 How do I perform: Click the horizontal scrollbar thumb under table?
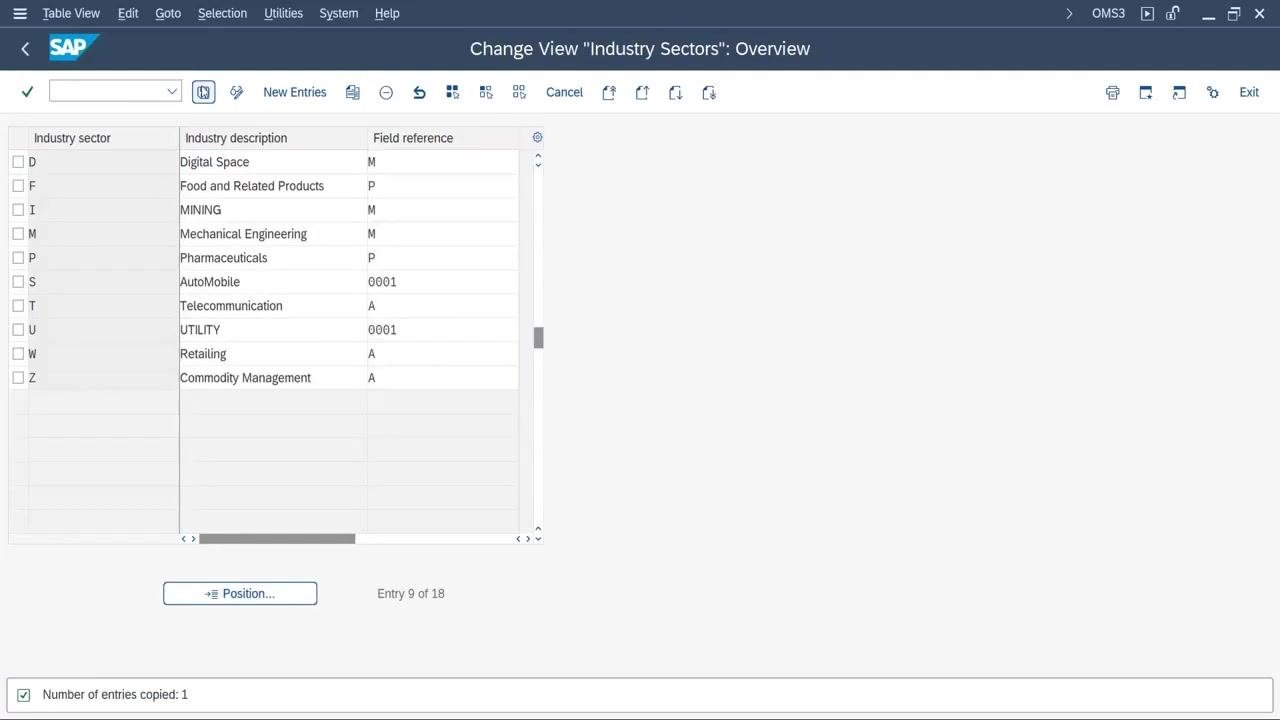click(x=277, y=539)
